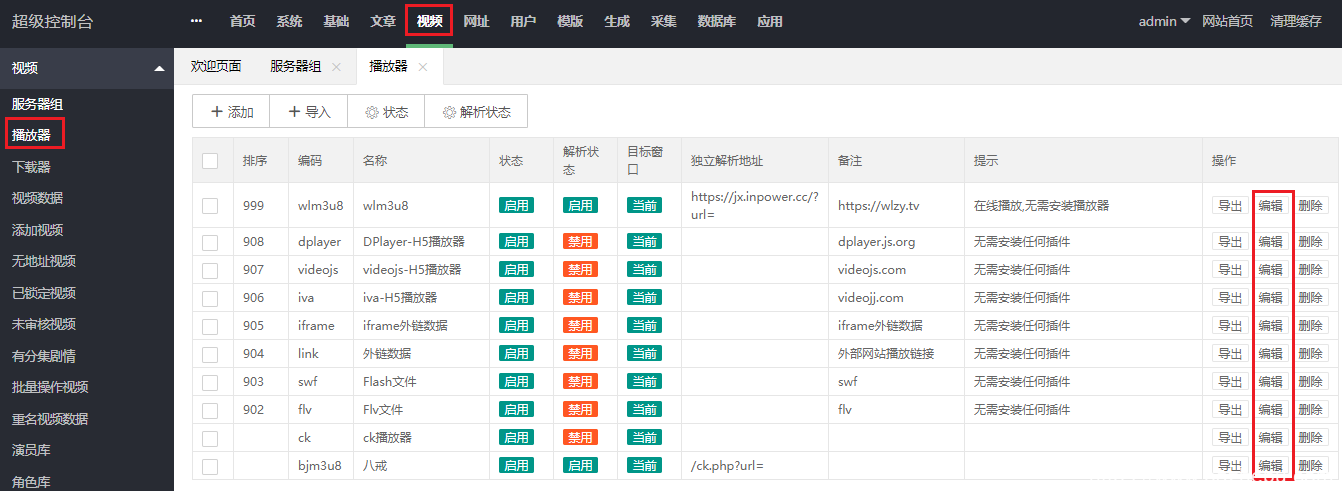Screen dimensions: 1342x491
Task: Check the box for row dplayer
Action: pos(210,242)
